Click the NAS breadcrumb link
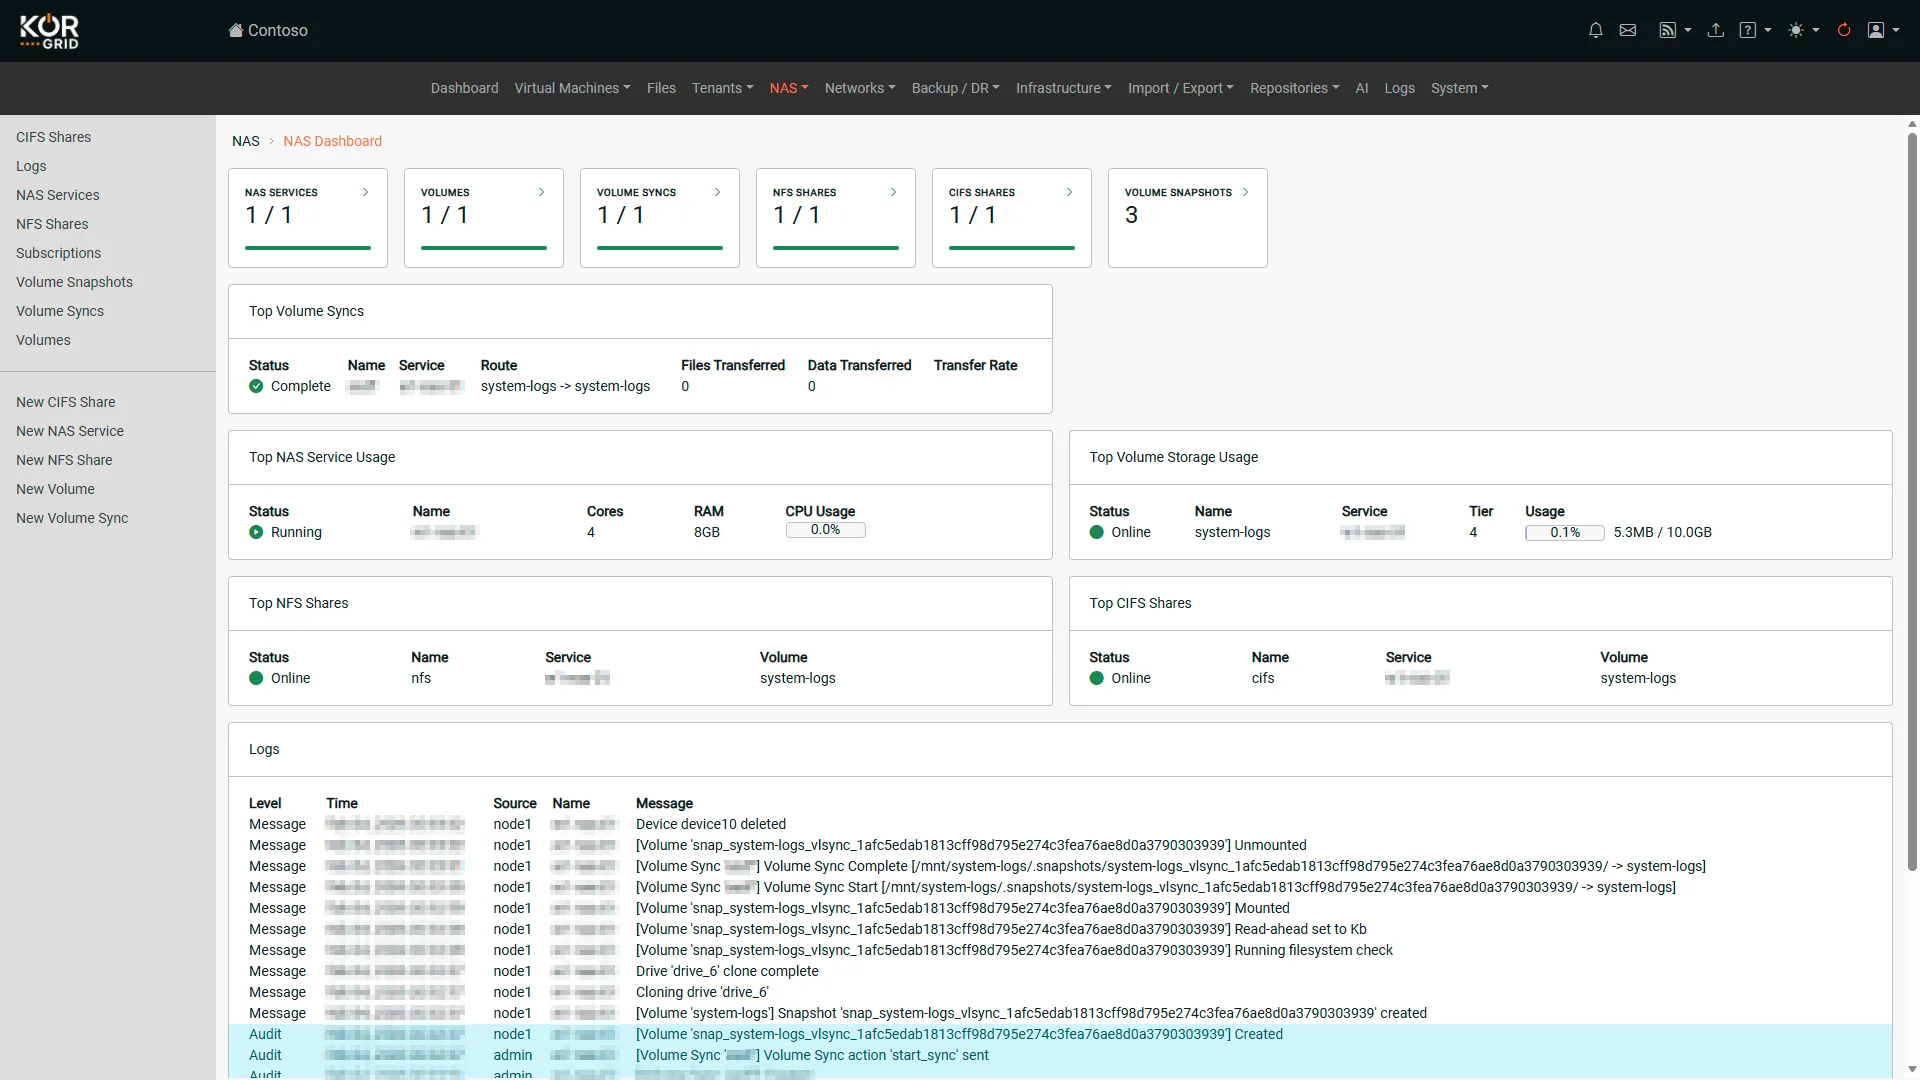Screen dimensions: 1920x1080 point(245,141)
